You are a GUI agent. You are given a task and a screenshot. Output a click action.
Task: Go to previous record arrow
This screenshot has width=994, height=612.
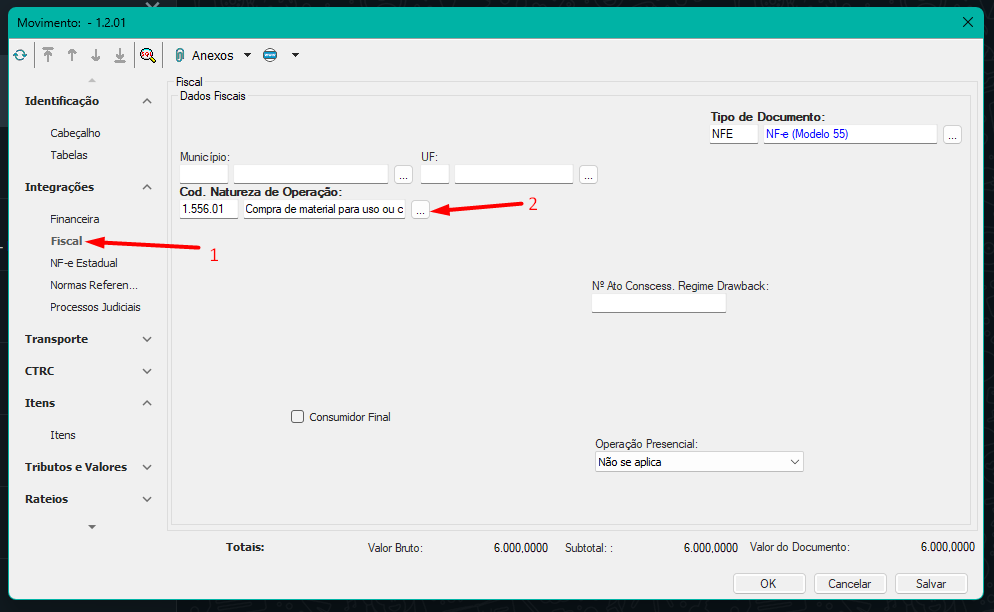pos(72,55)
